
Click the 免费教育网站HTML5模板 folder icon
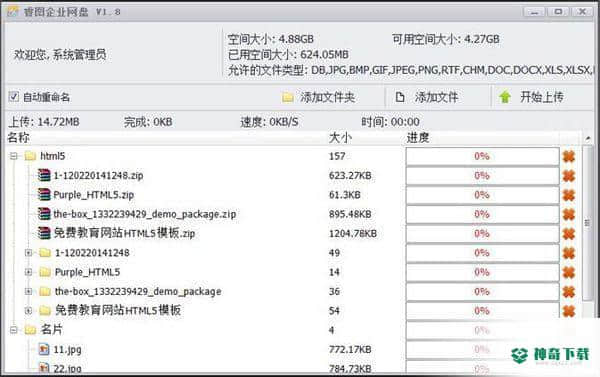click(45, 310)
